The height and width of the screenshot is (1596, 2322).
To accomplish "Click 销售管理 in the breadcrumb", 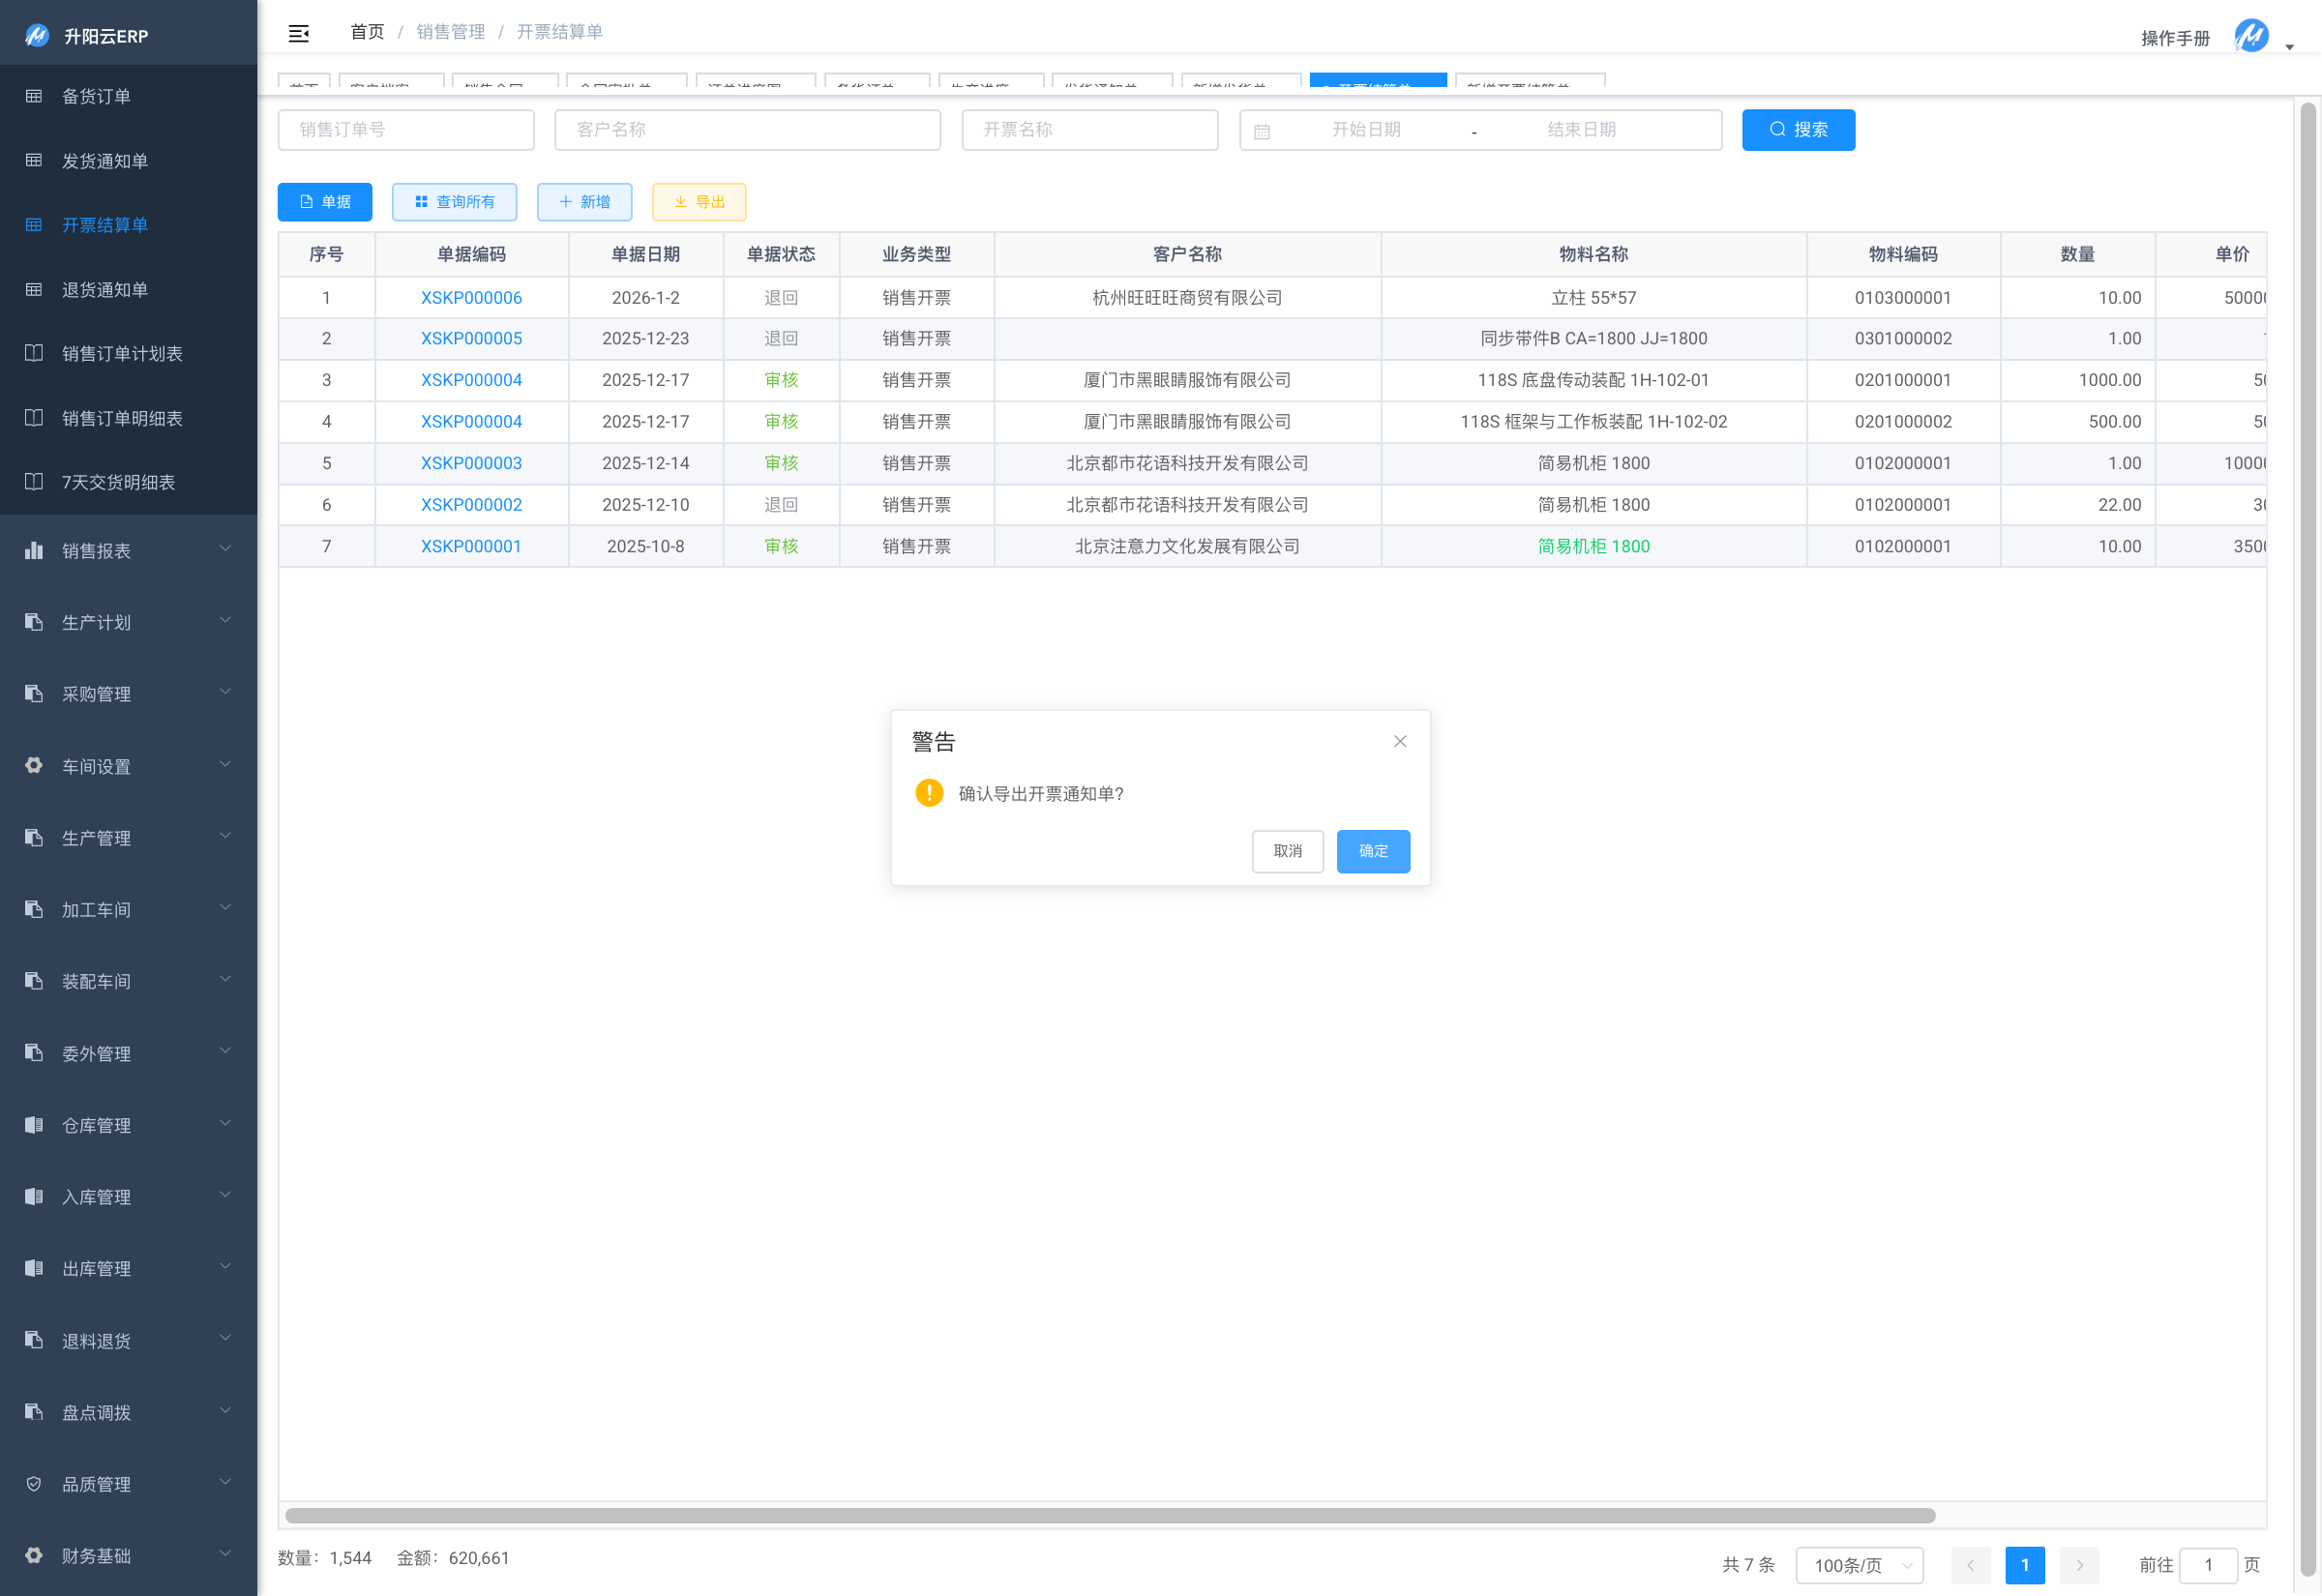I will point(450,32).
